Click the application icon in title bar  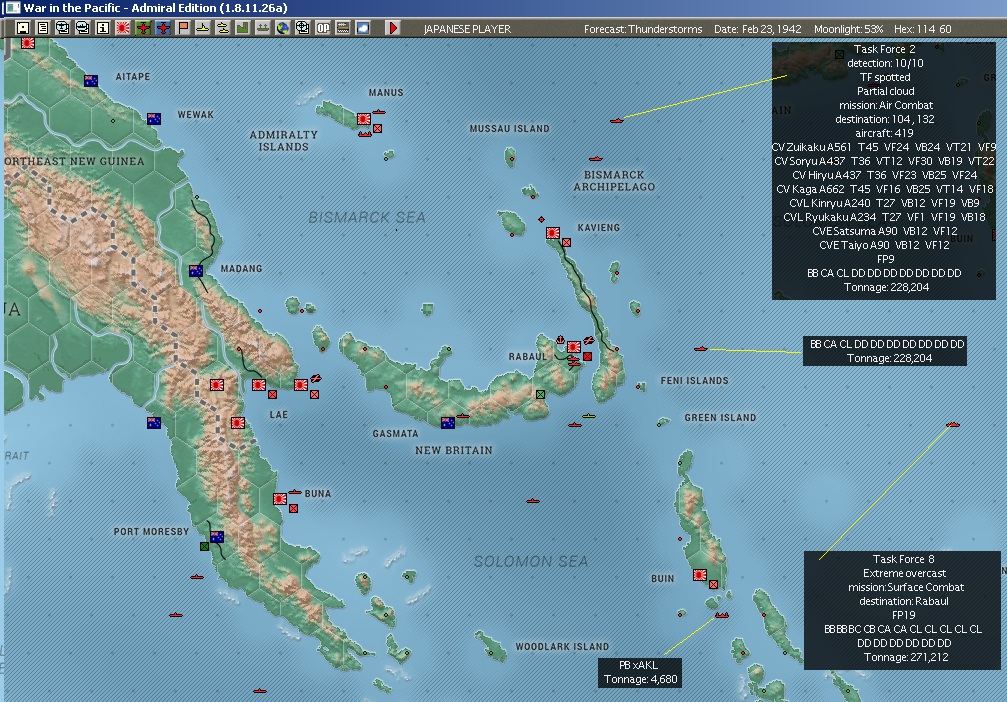12,8
